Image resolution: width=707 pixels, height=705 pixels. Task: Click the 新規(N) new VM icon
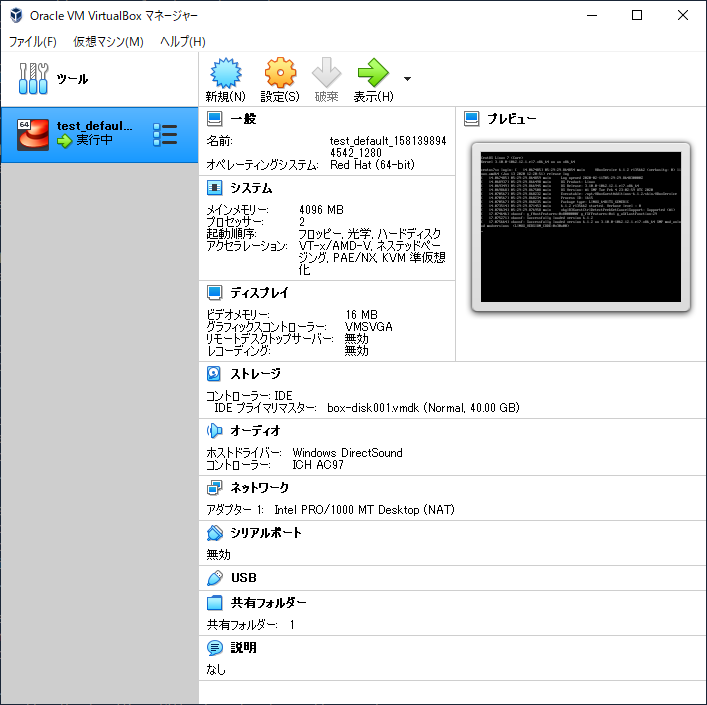225,73
